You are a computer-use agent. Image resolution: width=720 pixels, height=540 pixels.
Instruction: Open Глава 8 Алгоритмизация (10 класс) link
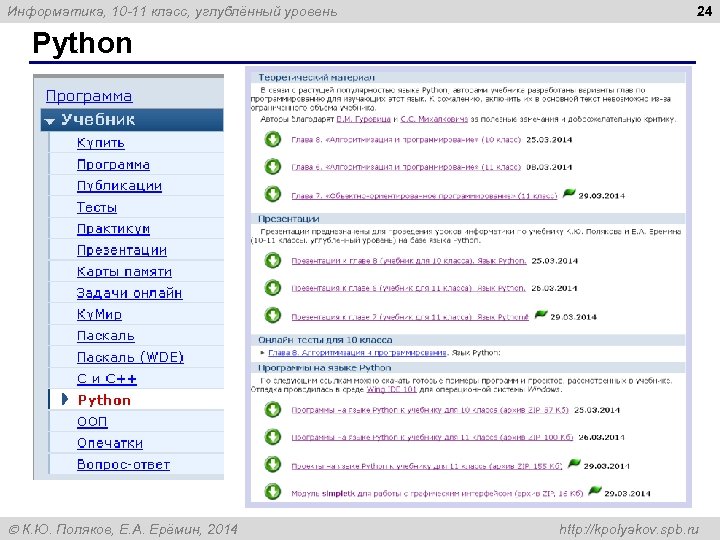pos(406,140)
